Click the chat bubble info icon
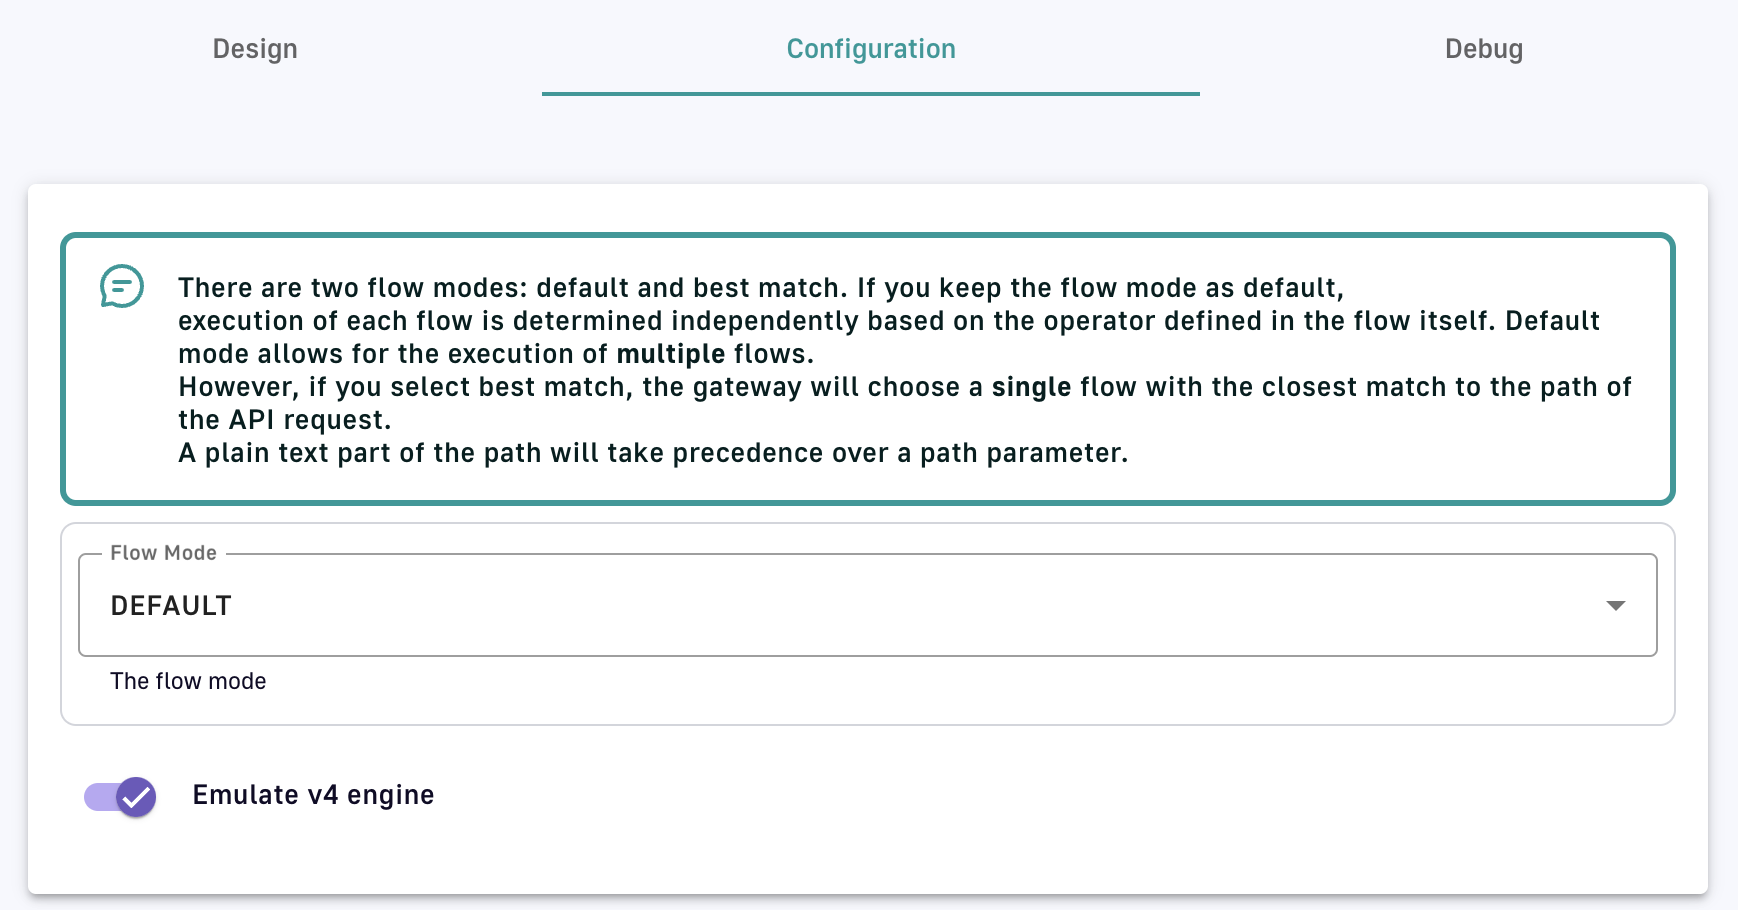This screenshot has width=1738, height=910. pos(122,287)
